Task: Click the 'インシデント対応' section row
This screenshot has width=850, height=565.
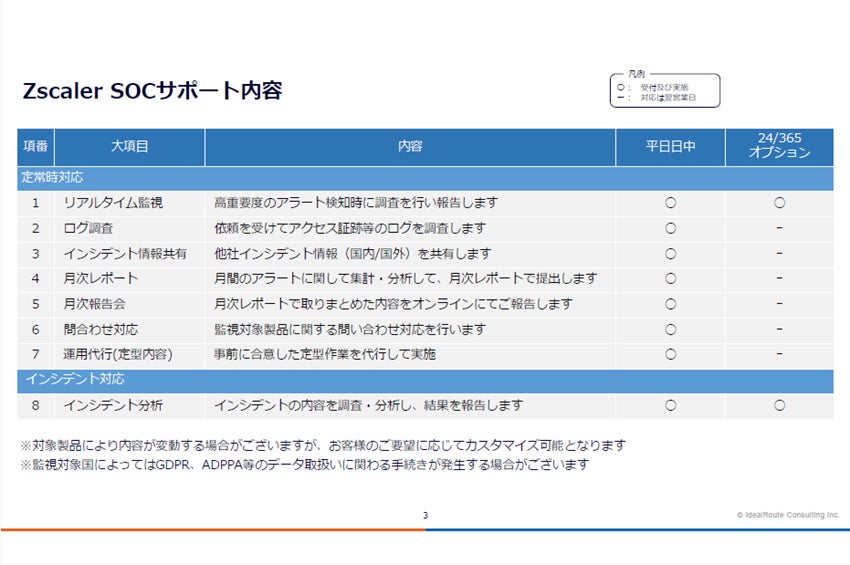Action: (426, 380)
